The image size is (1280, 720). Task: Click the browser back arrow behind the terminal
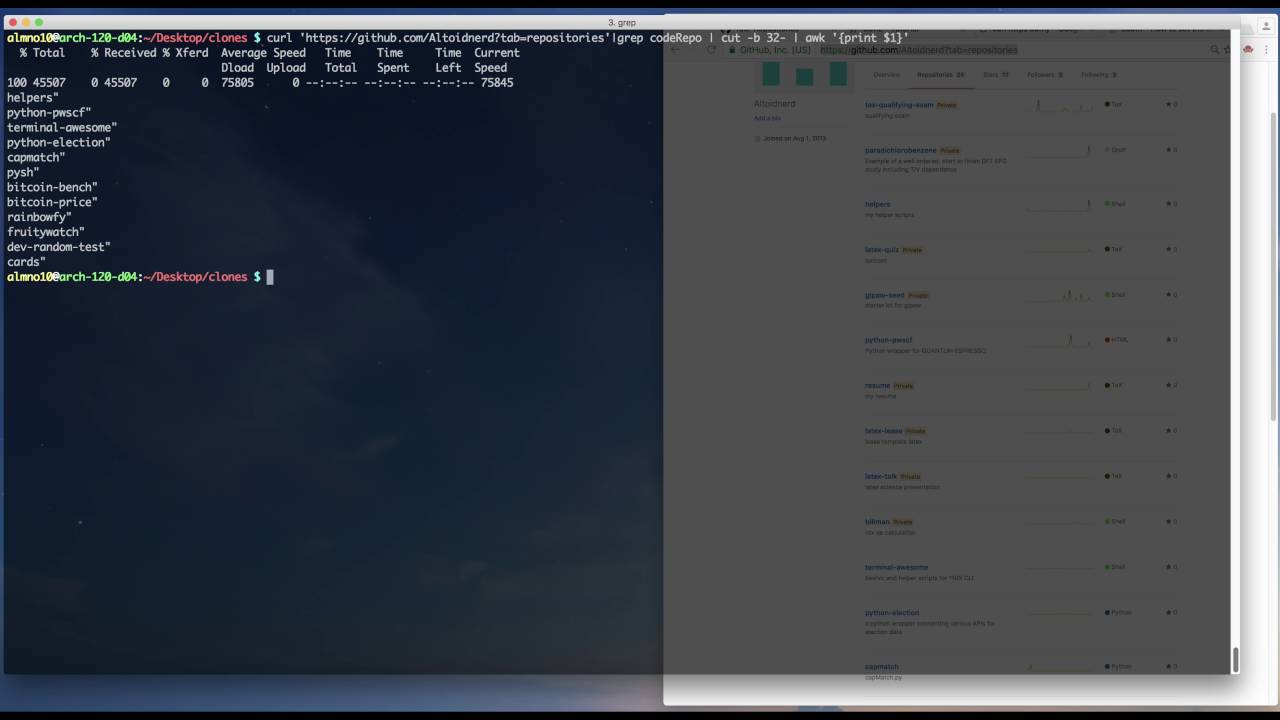tap(675, 49)
